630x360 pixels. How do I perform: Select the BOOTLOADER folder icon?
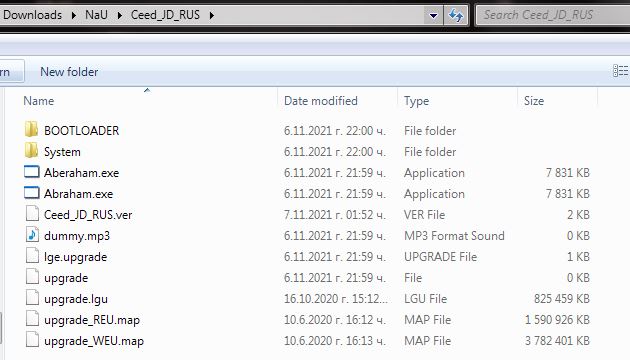31,130
